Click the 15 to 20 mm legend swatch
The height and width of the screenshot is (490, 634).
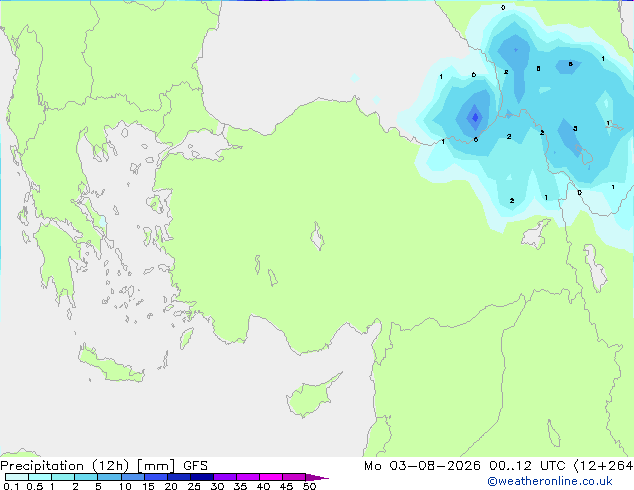click(x=156, y=477)
